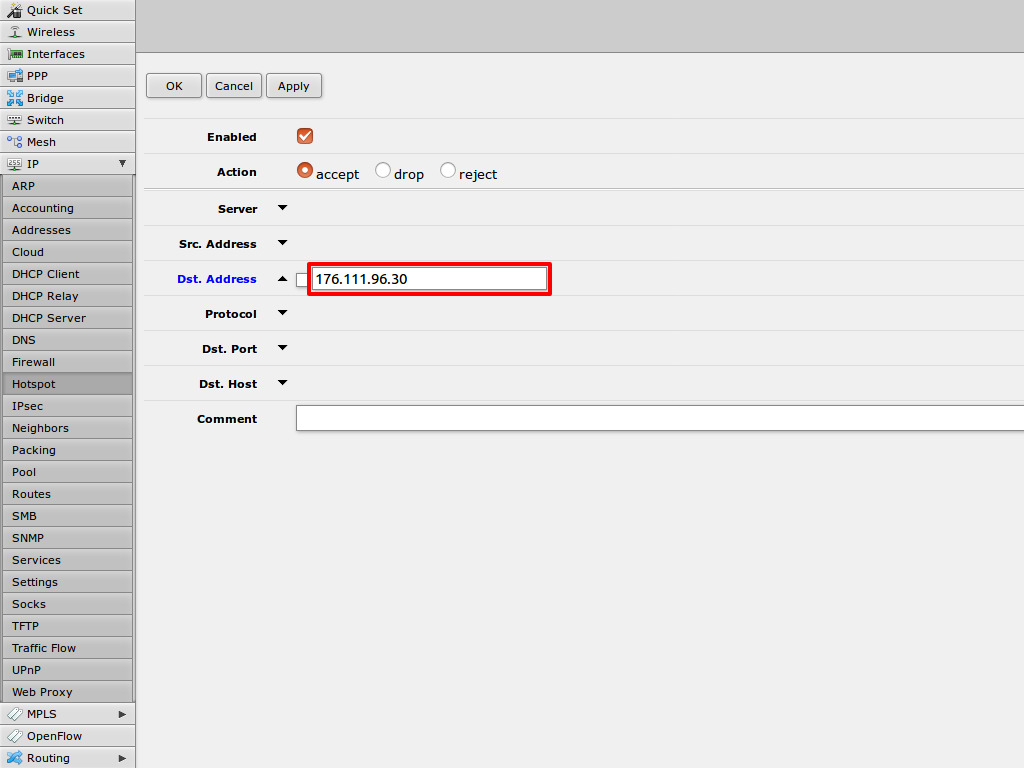
Task: Open Switch using its sidebar icon
Action: (14, 120)
